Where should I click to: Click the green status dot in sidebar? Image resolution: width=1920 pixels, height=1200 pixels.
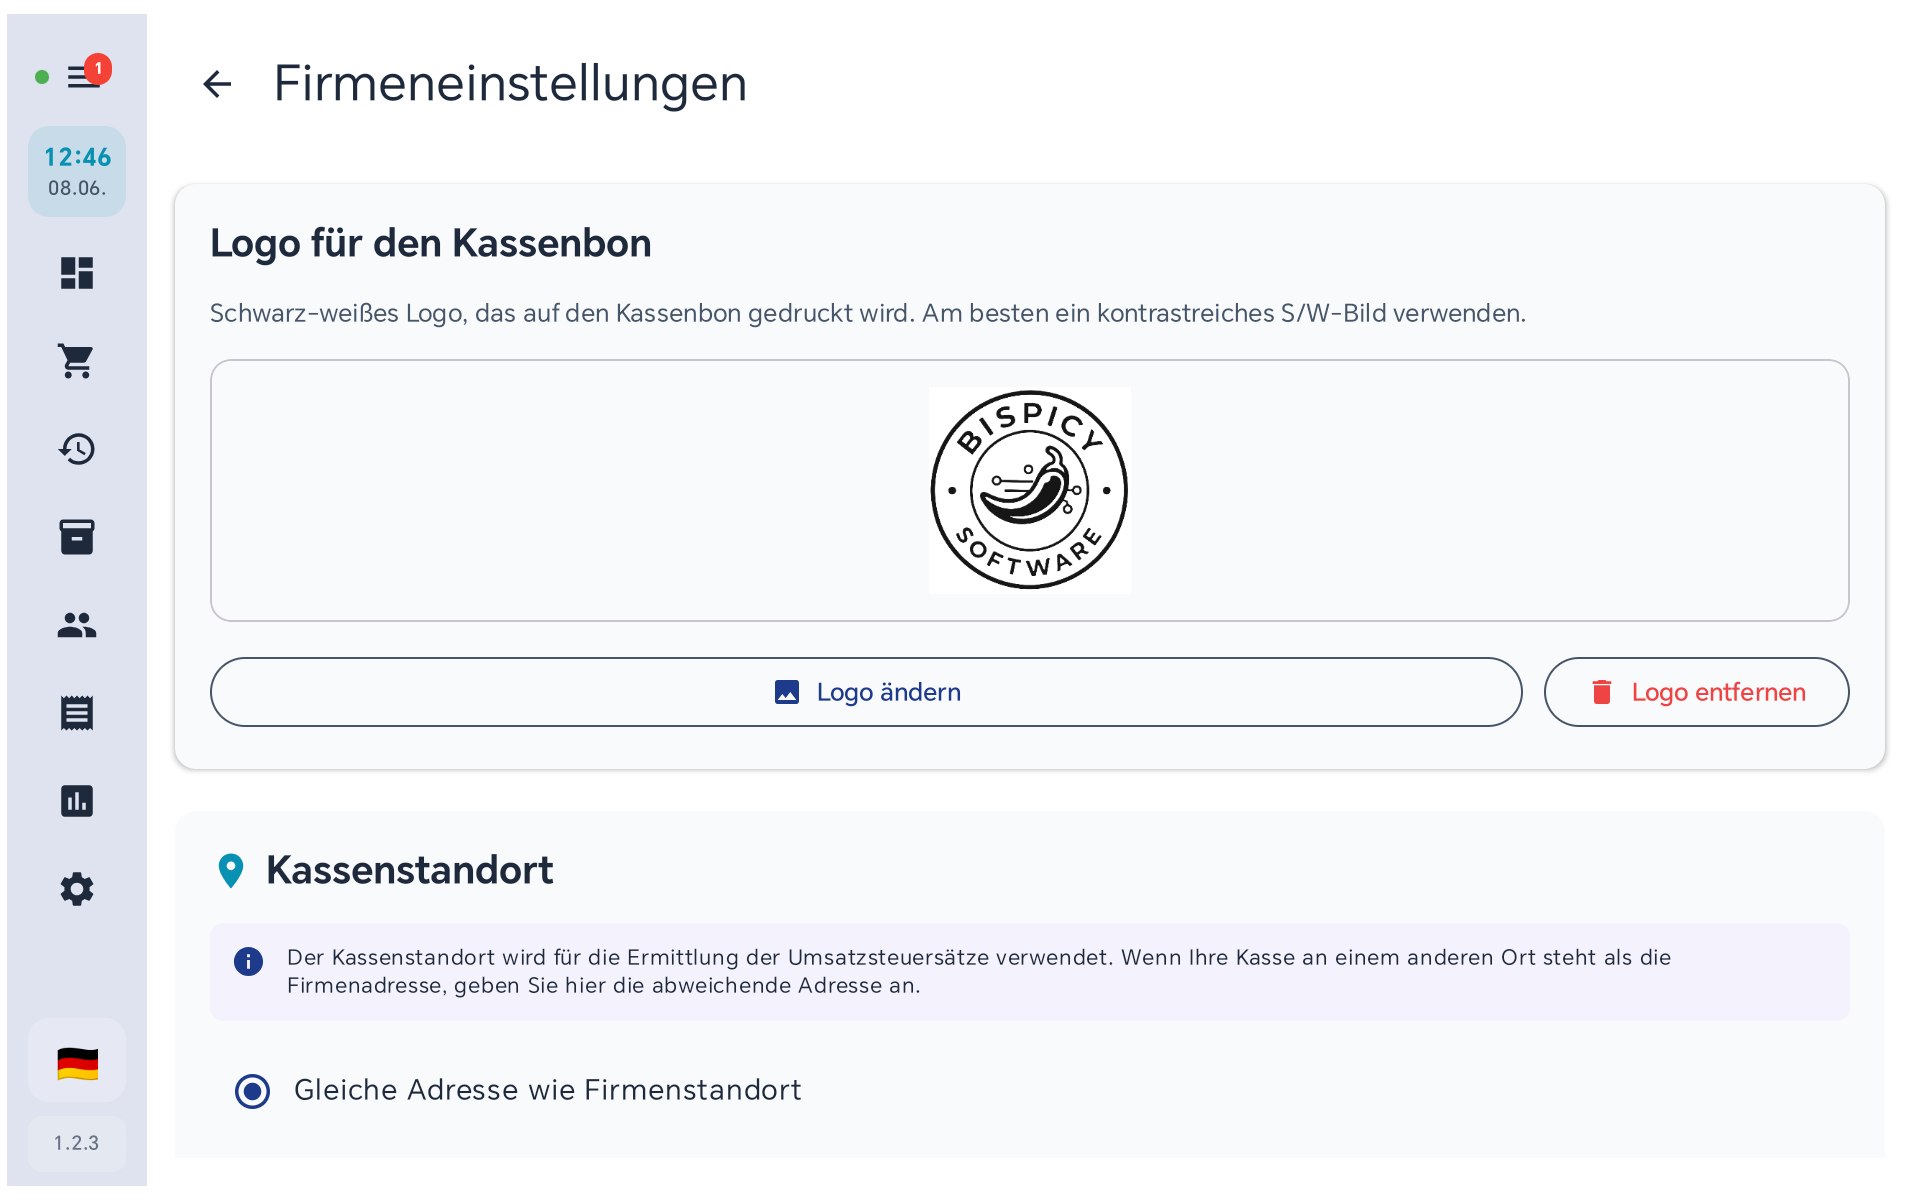pyautogui.click(x=42, y=77)
